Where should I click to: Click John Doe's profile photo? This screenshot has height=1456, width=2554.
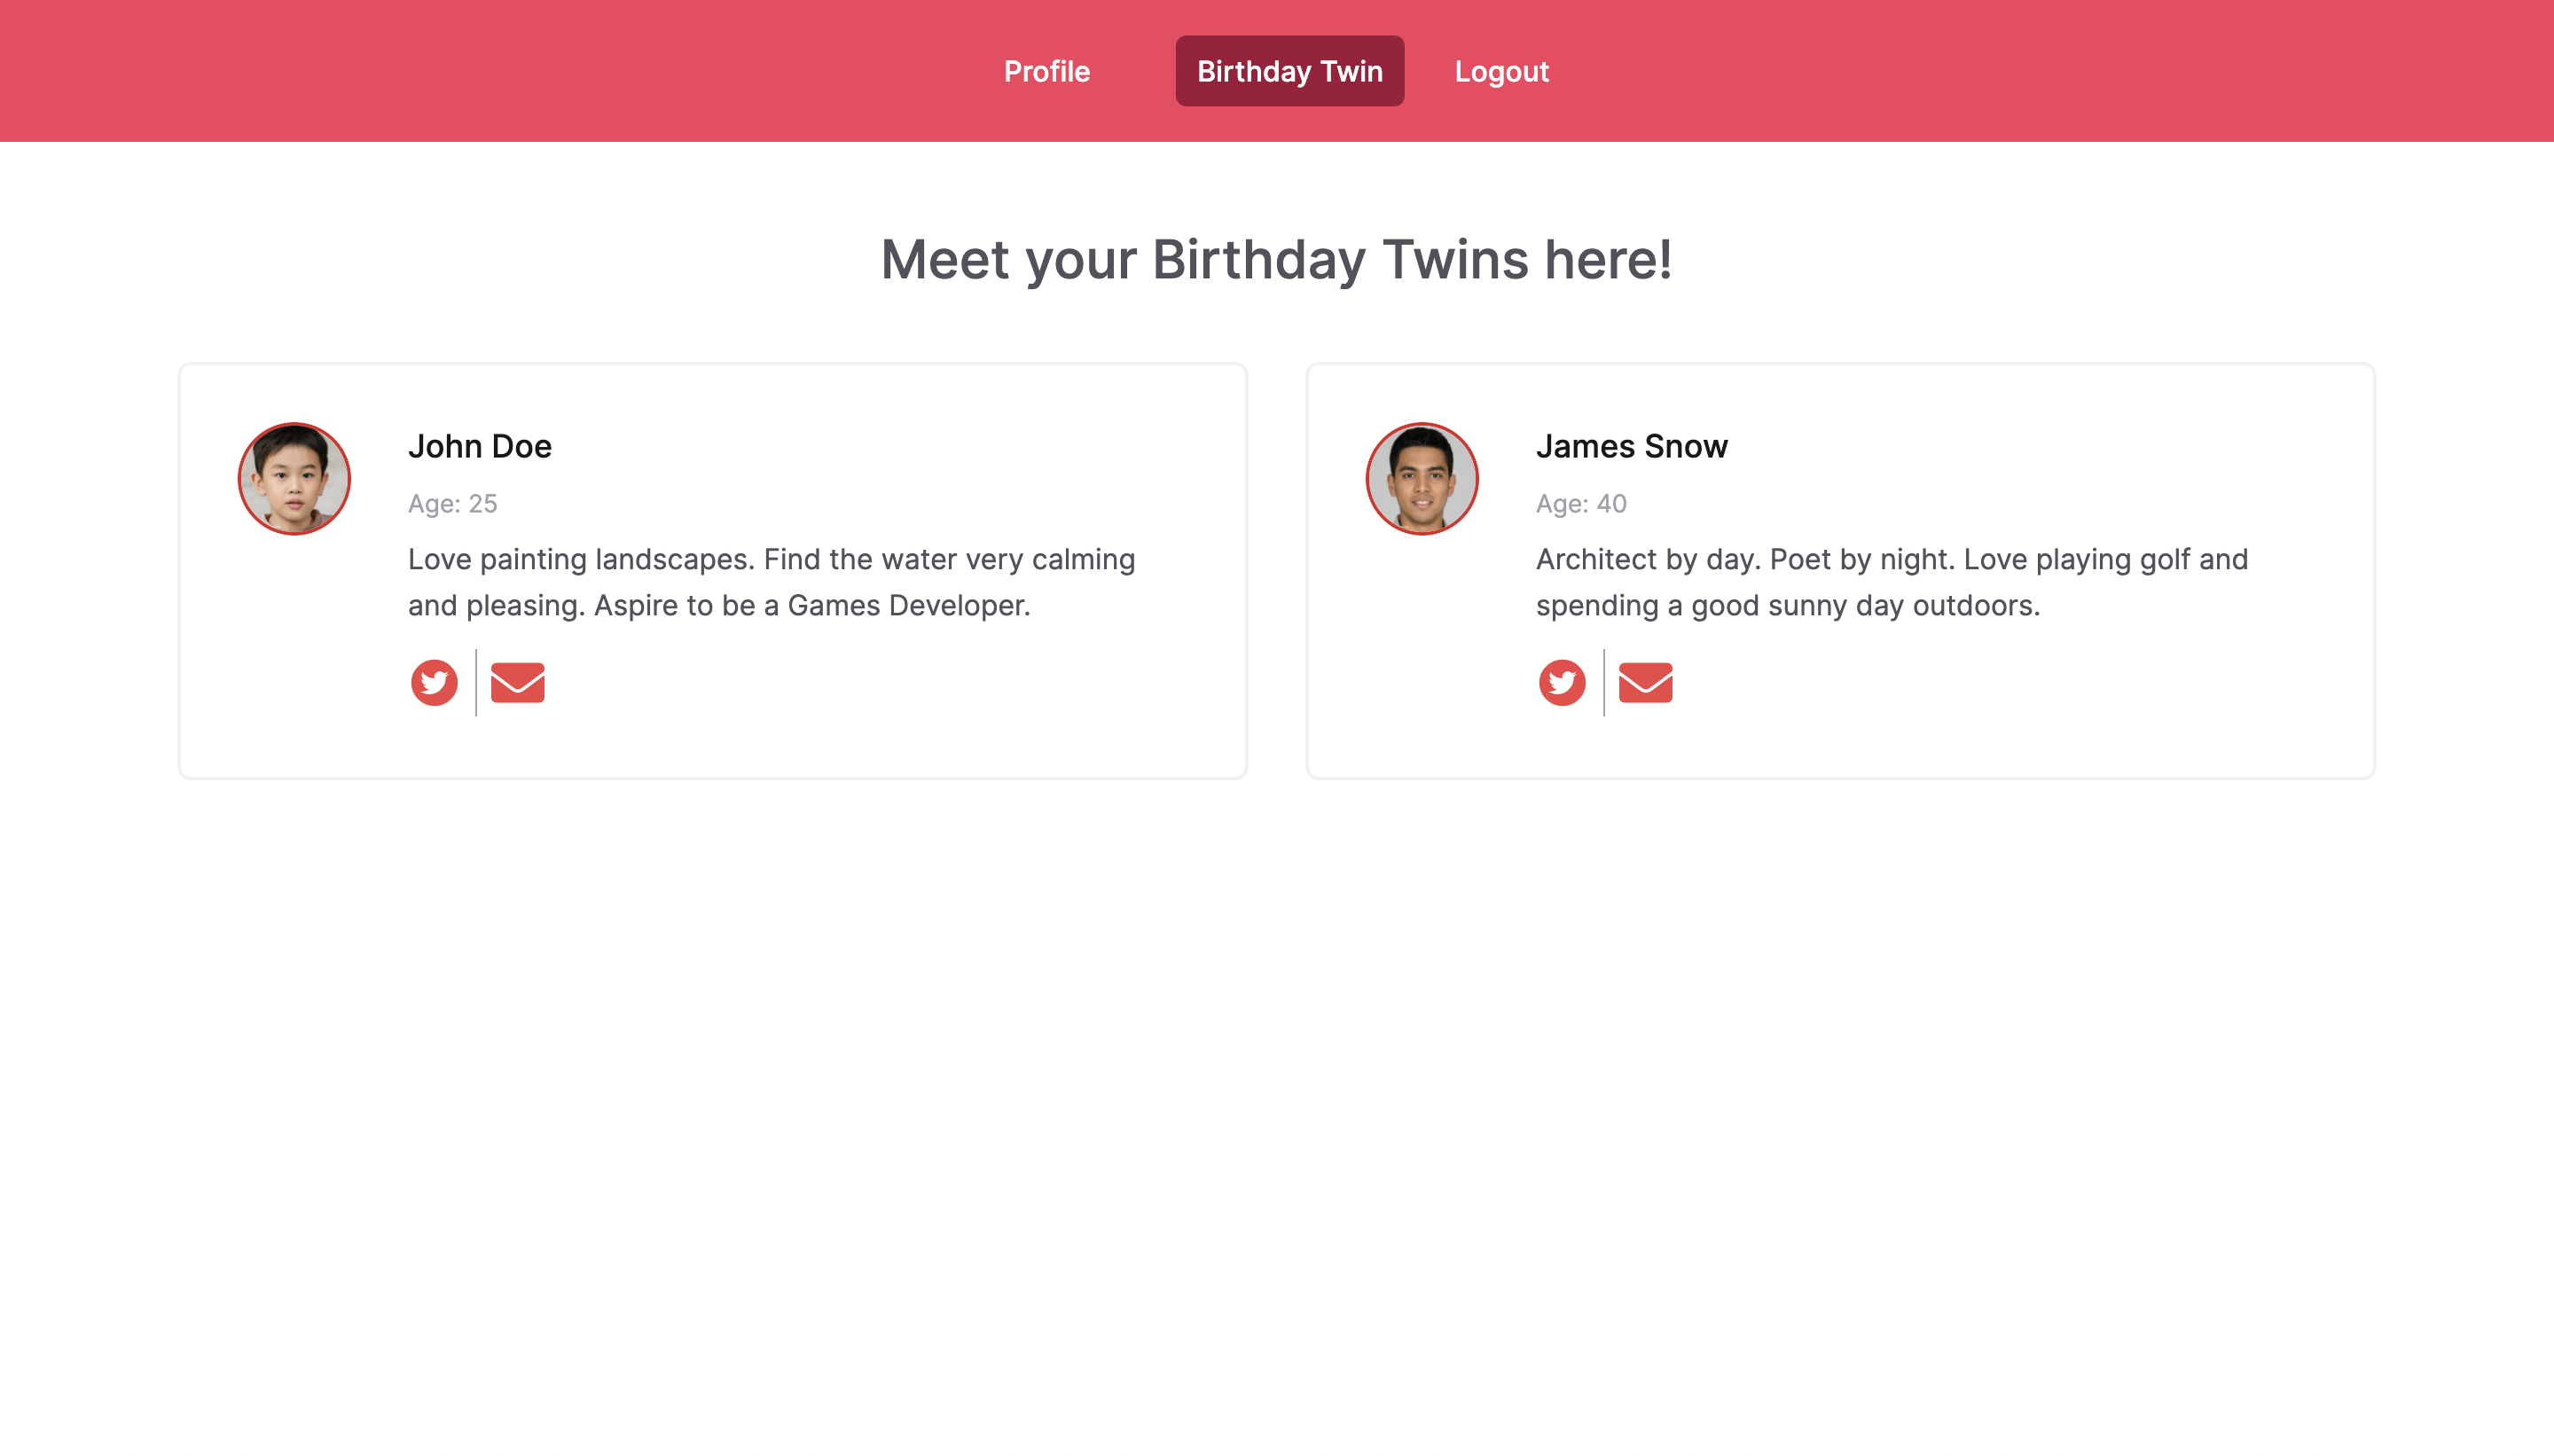(x=294, y=478)
